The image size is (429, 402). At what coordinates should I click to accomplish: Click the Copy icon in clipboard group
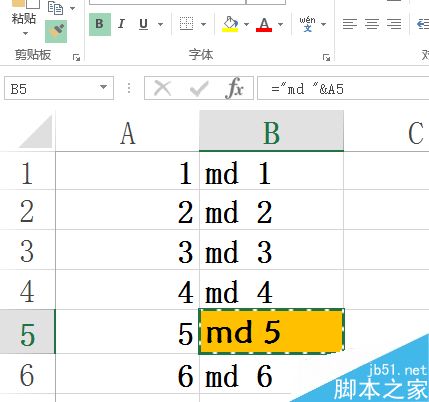(x=55, y=8)
